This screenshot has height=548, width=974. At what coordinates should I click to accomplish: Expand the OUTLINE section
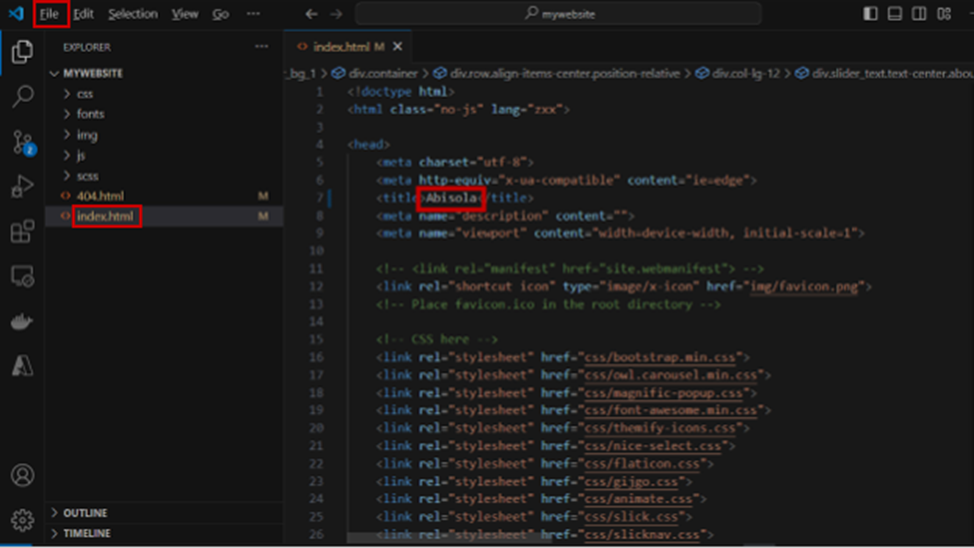(85, 513)
